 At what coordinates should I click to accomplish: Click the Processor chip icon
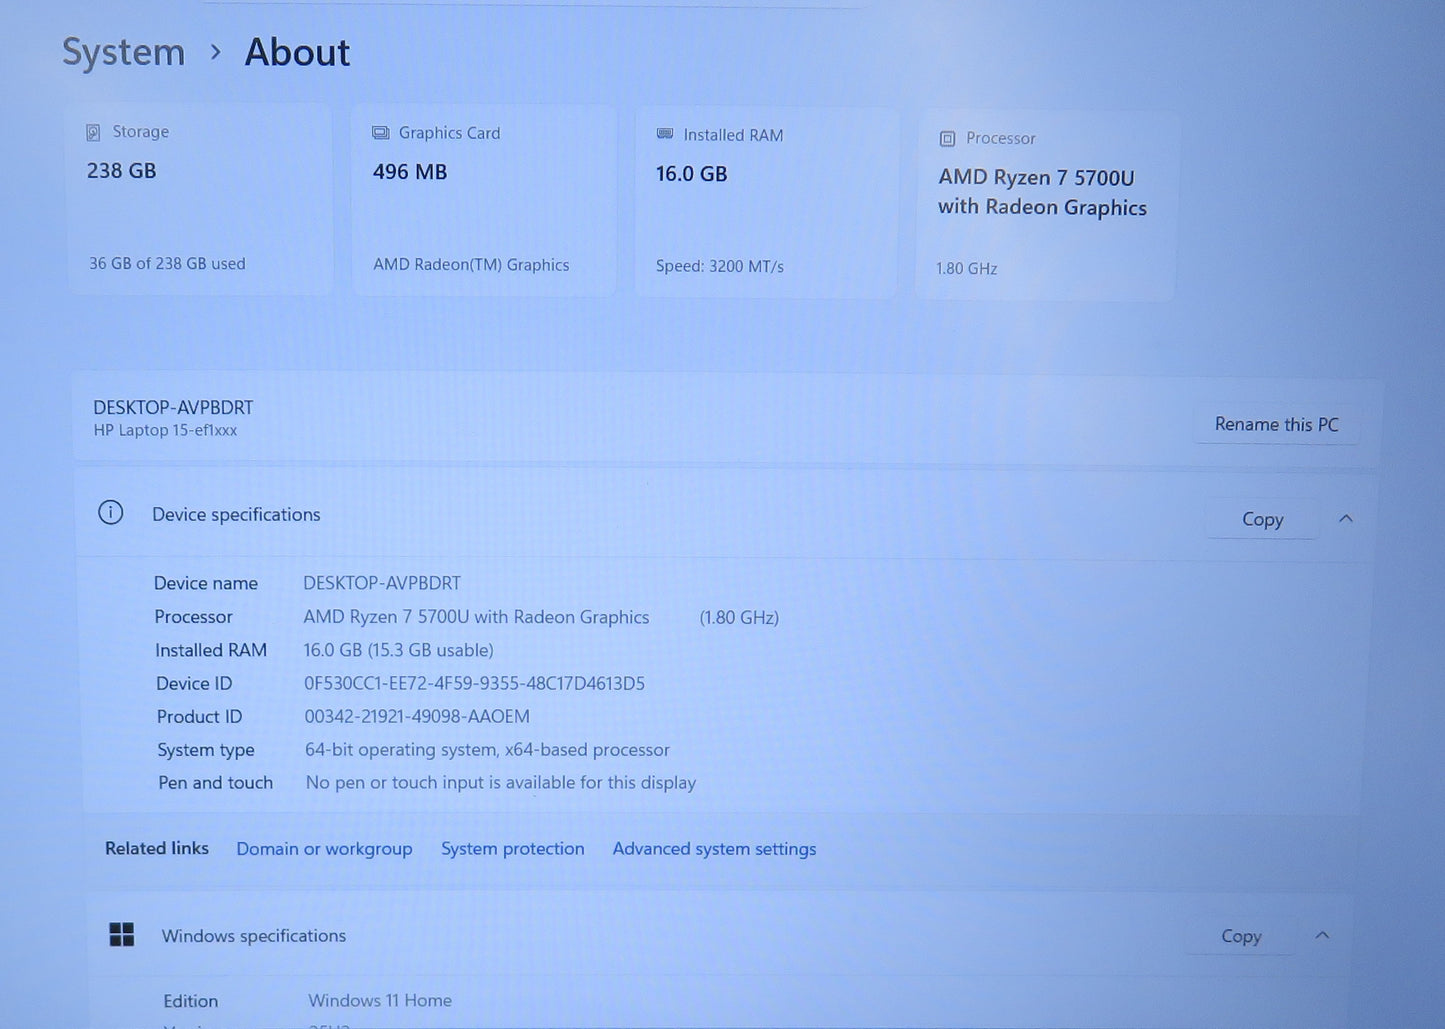(947, 139)
